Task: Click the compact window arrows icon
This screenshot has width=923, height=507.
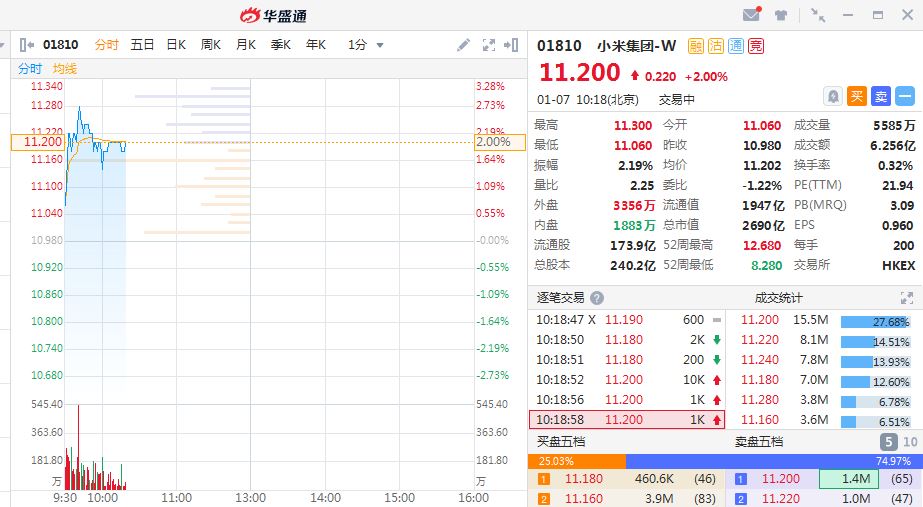Action: point(818,15)
